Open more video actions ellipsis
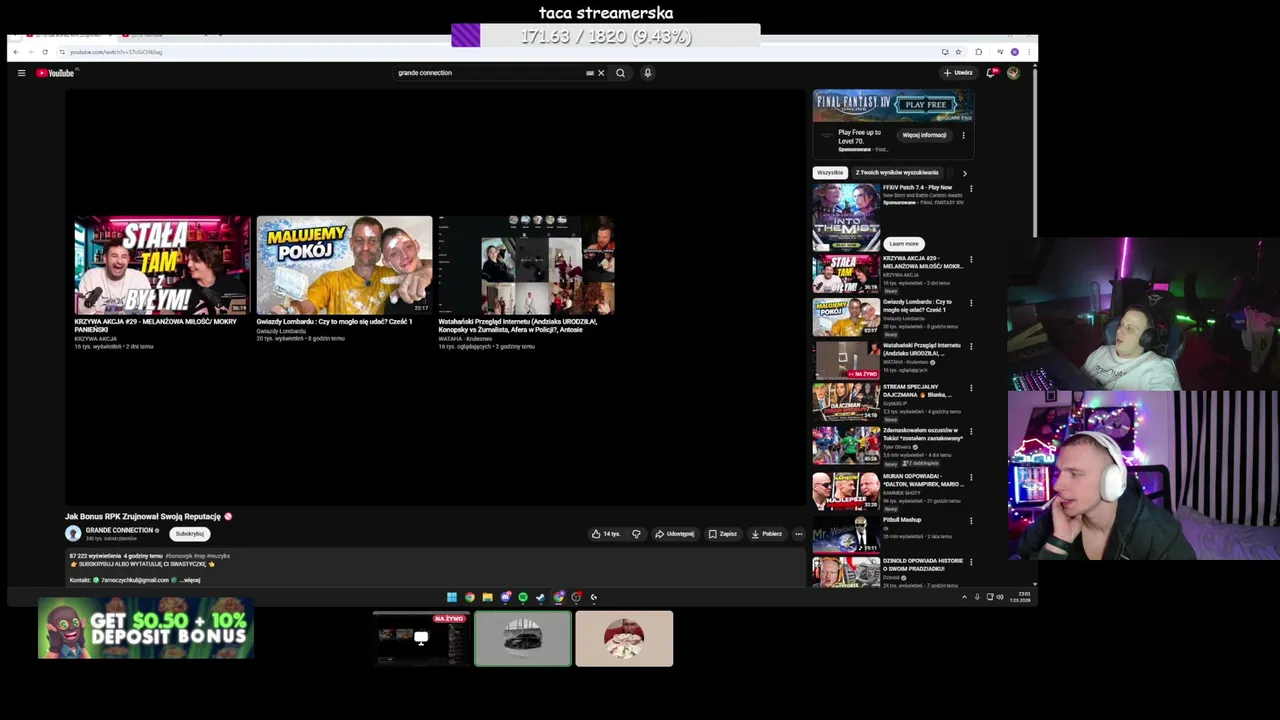This screenshot has height=720, width=1280. [x=798, y=534]
